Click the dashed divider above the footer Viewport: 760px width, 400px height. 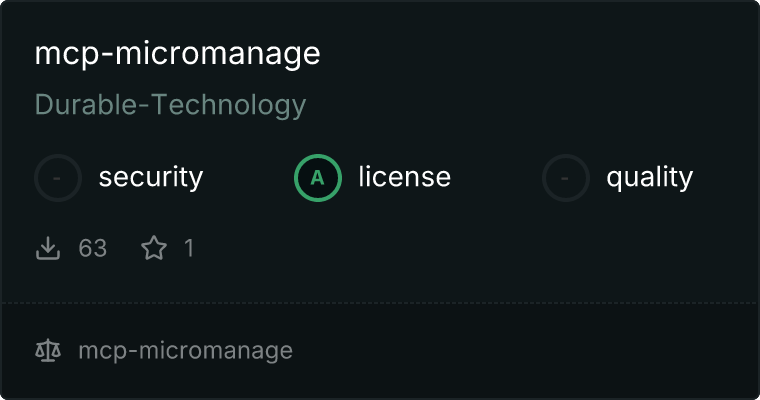[380, 302]
